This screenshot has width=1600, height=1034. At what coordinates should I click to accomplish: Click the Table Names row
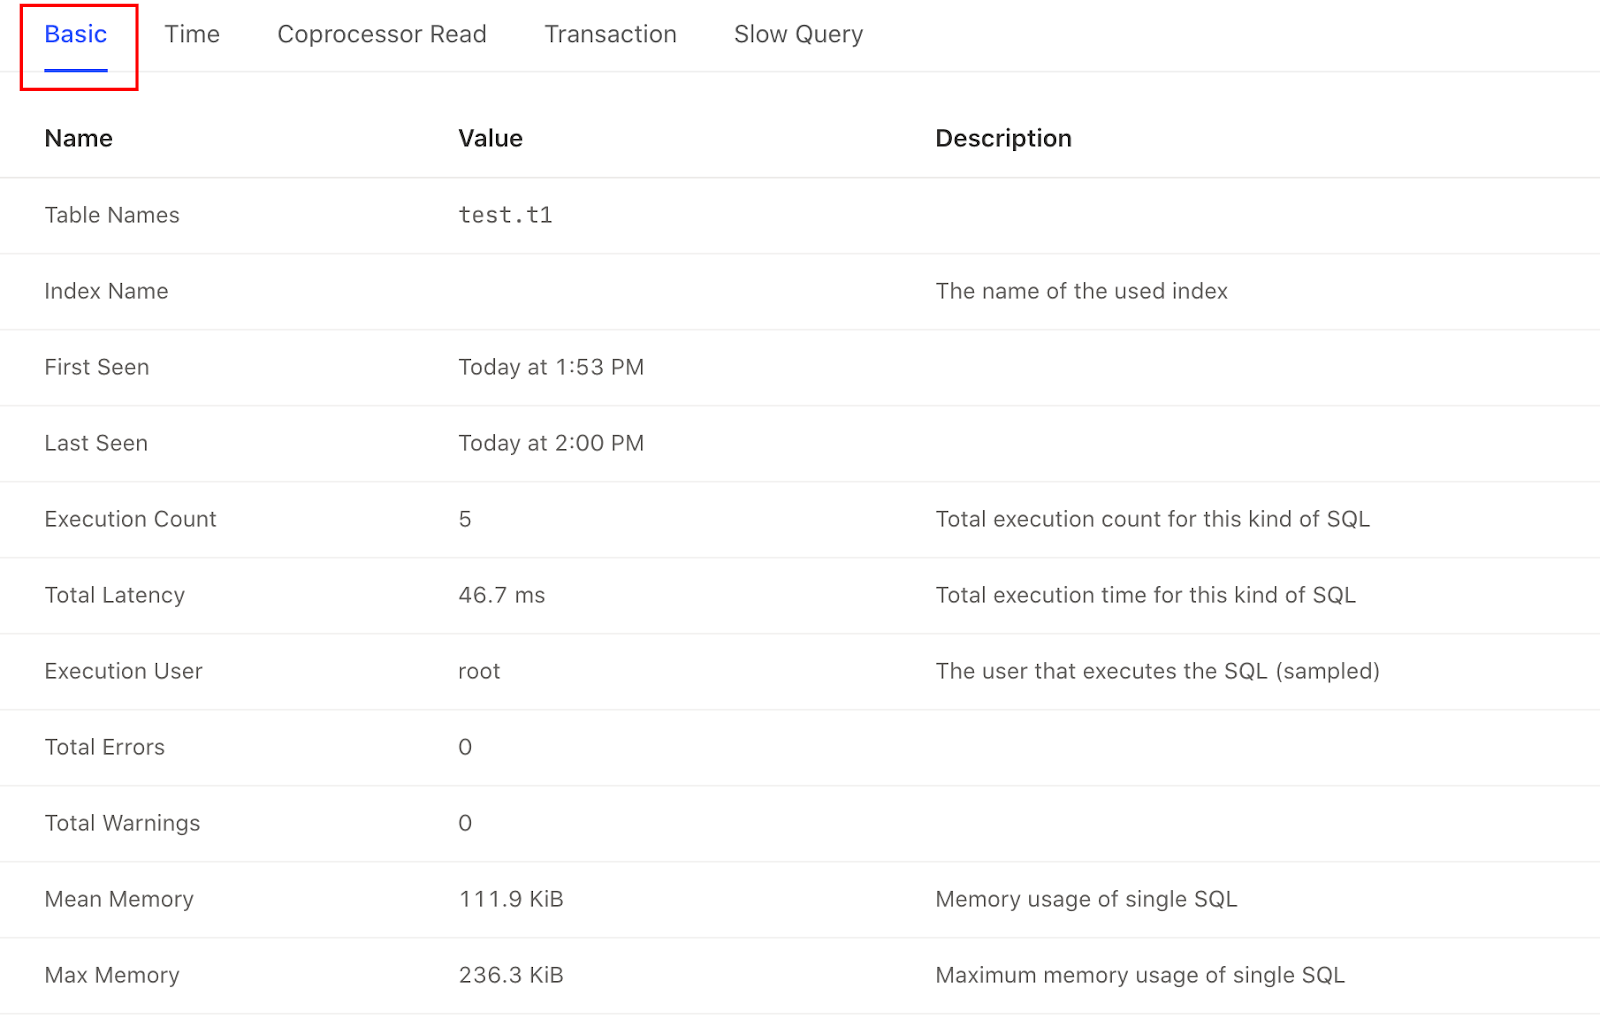click(x=112, y=215)
